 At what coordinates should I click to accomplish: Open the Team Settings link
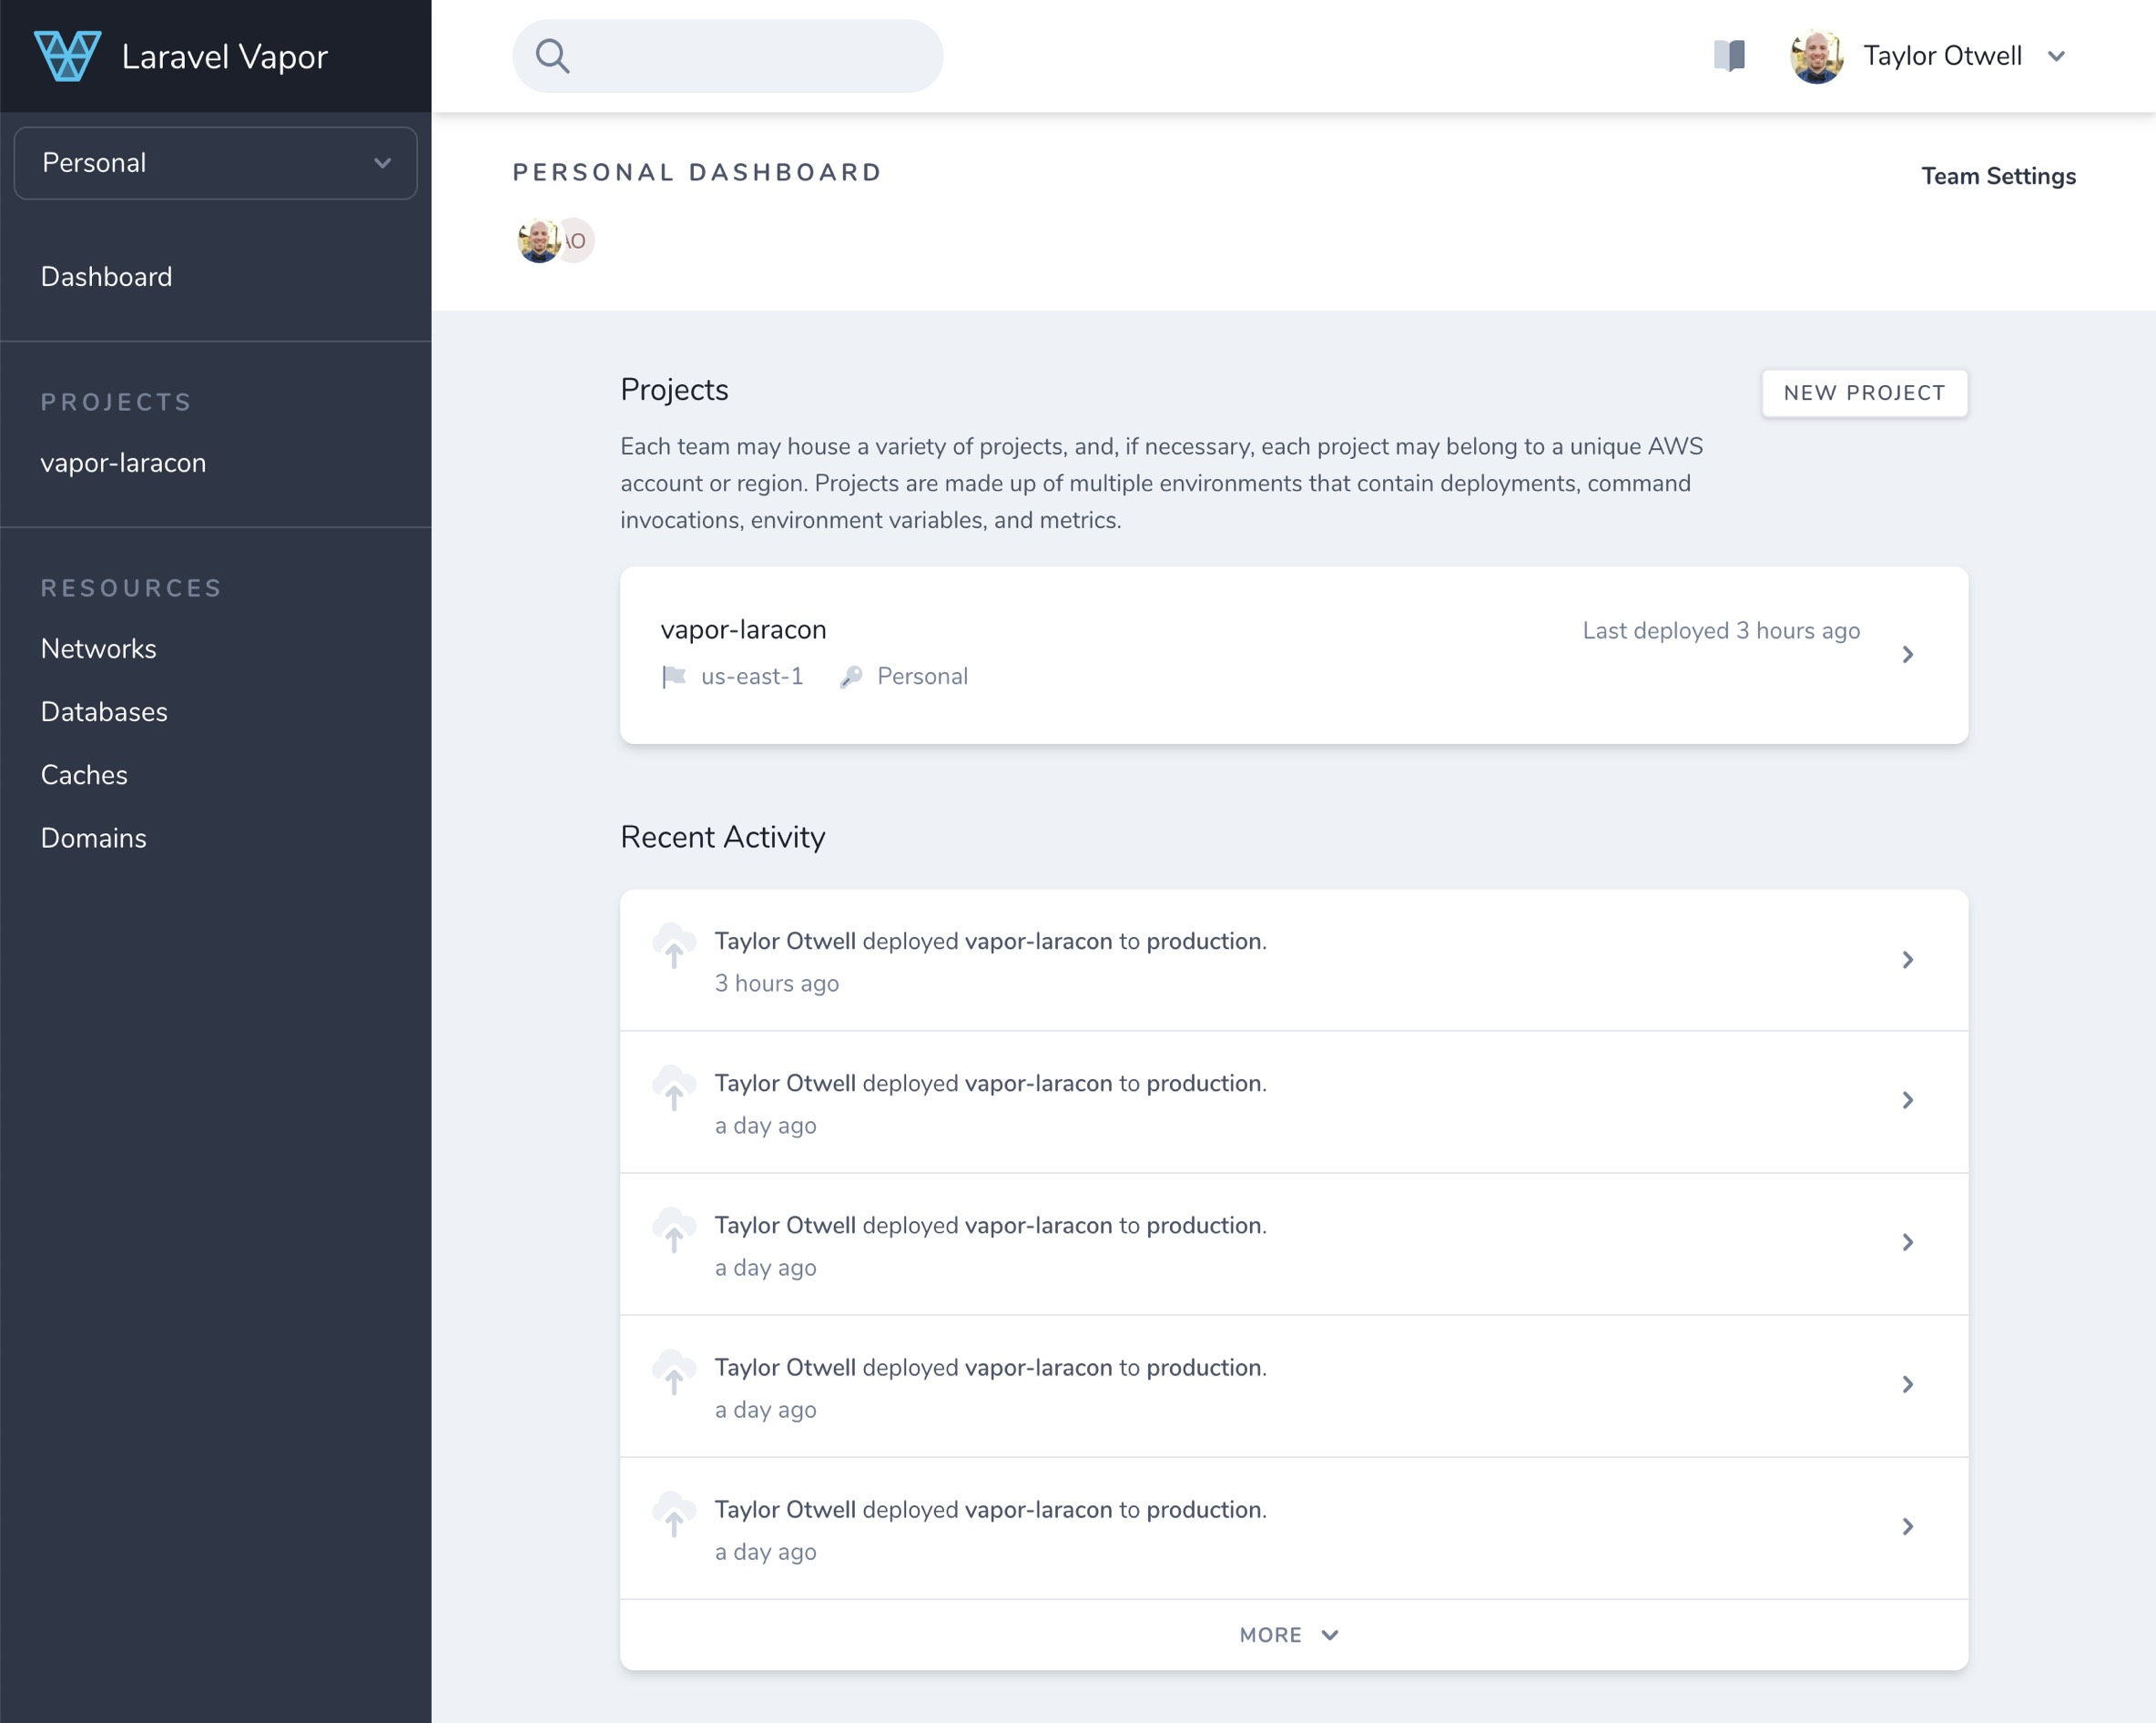pyautogui.click(x=1998, y=176)
